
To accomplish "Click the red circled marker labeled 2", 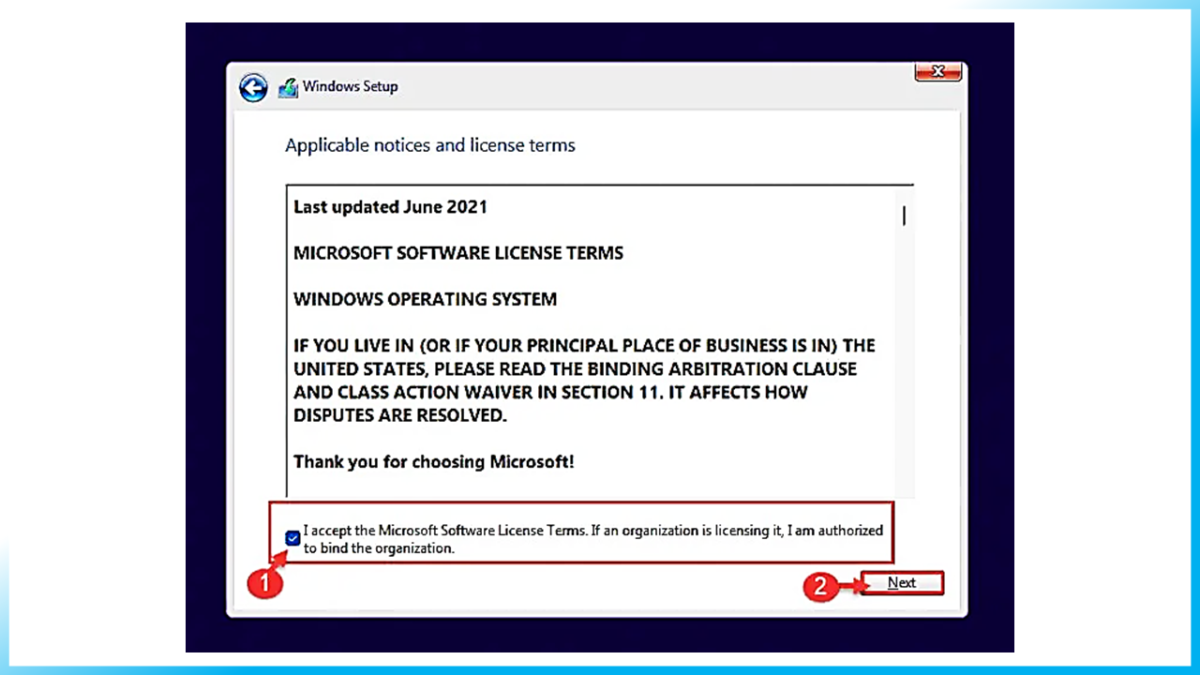I will pyautogui.click(x=822, y=588).
